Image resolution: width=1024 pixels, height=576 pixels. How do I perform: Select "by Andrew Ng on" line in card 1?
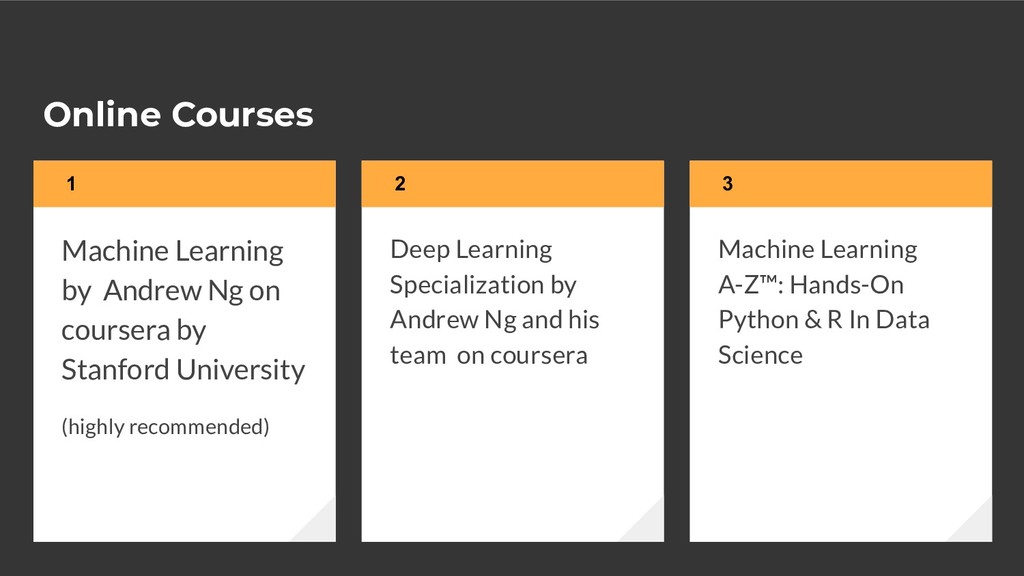(170, 291)
